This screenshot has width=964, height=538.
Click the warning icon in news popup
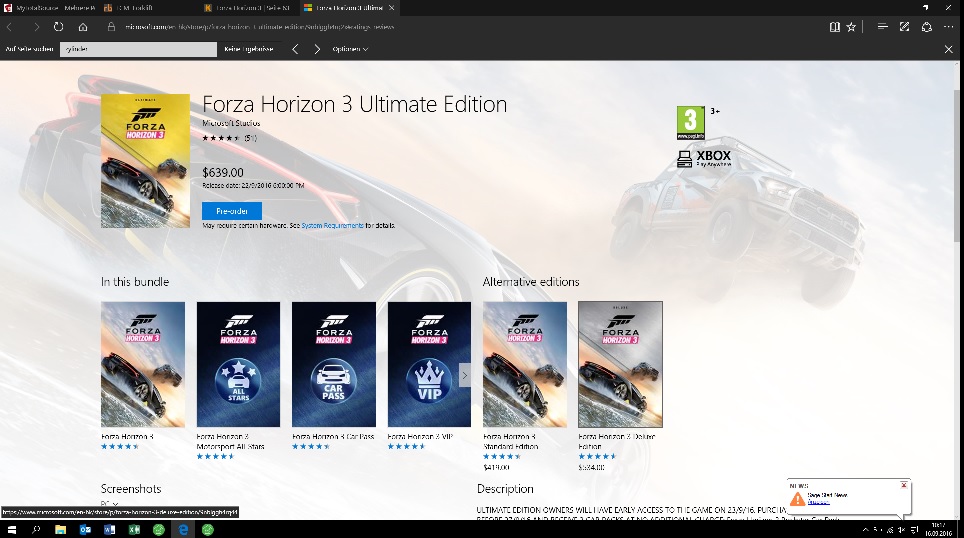pos(797,499)
